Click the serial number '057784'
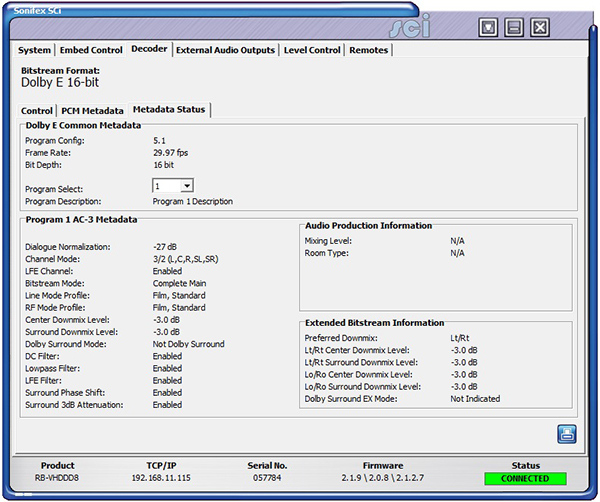Viewport: 600px width, 502px height. coord(267,478)
